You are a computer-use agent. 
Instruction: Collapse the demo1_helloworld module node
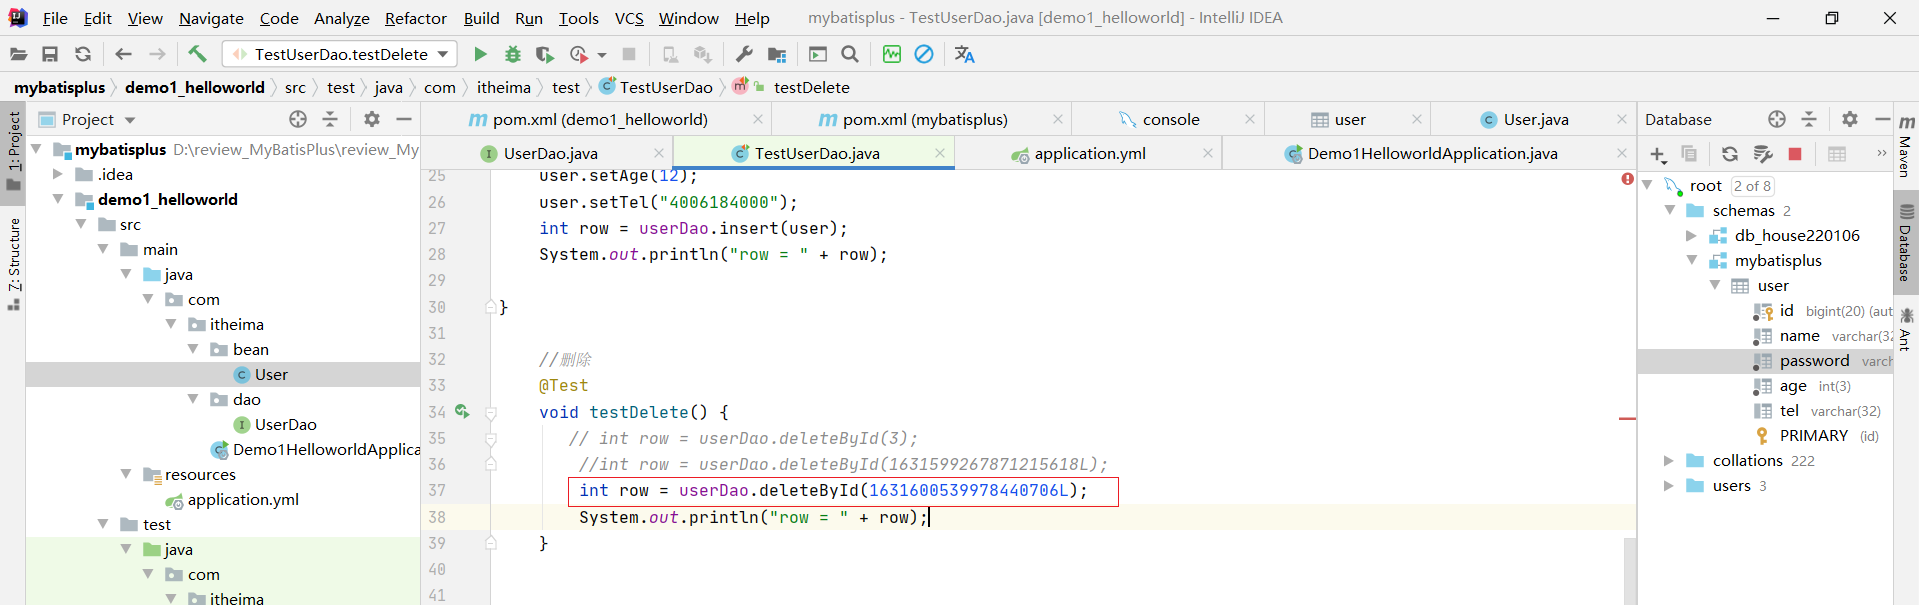[x=59, y=199]
